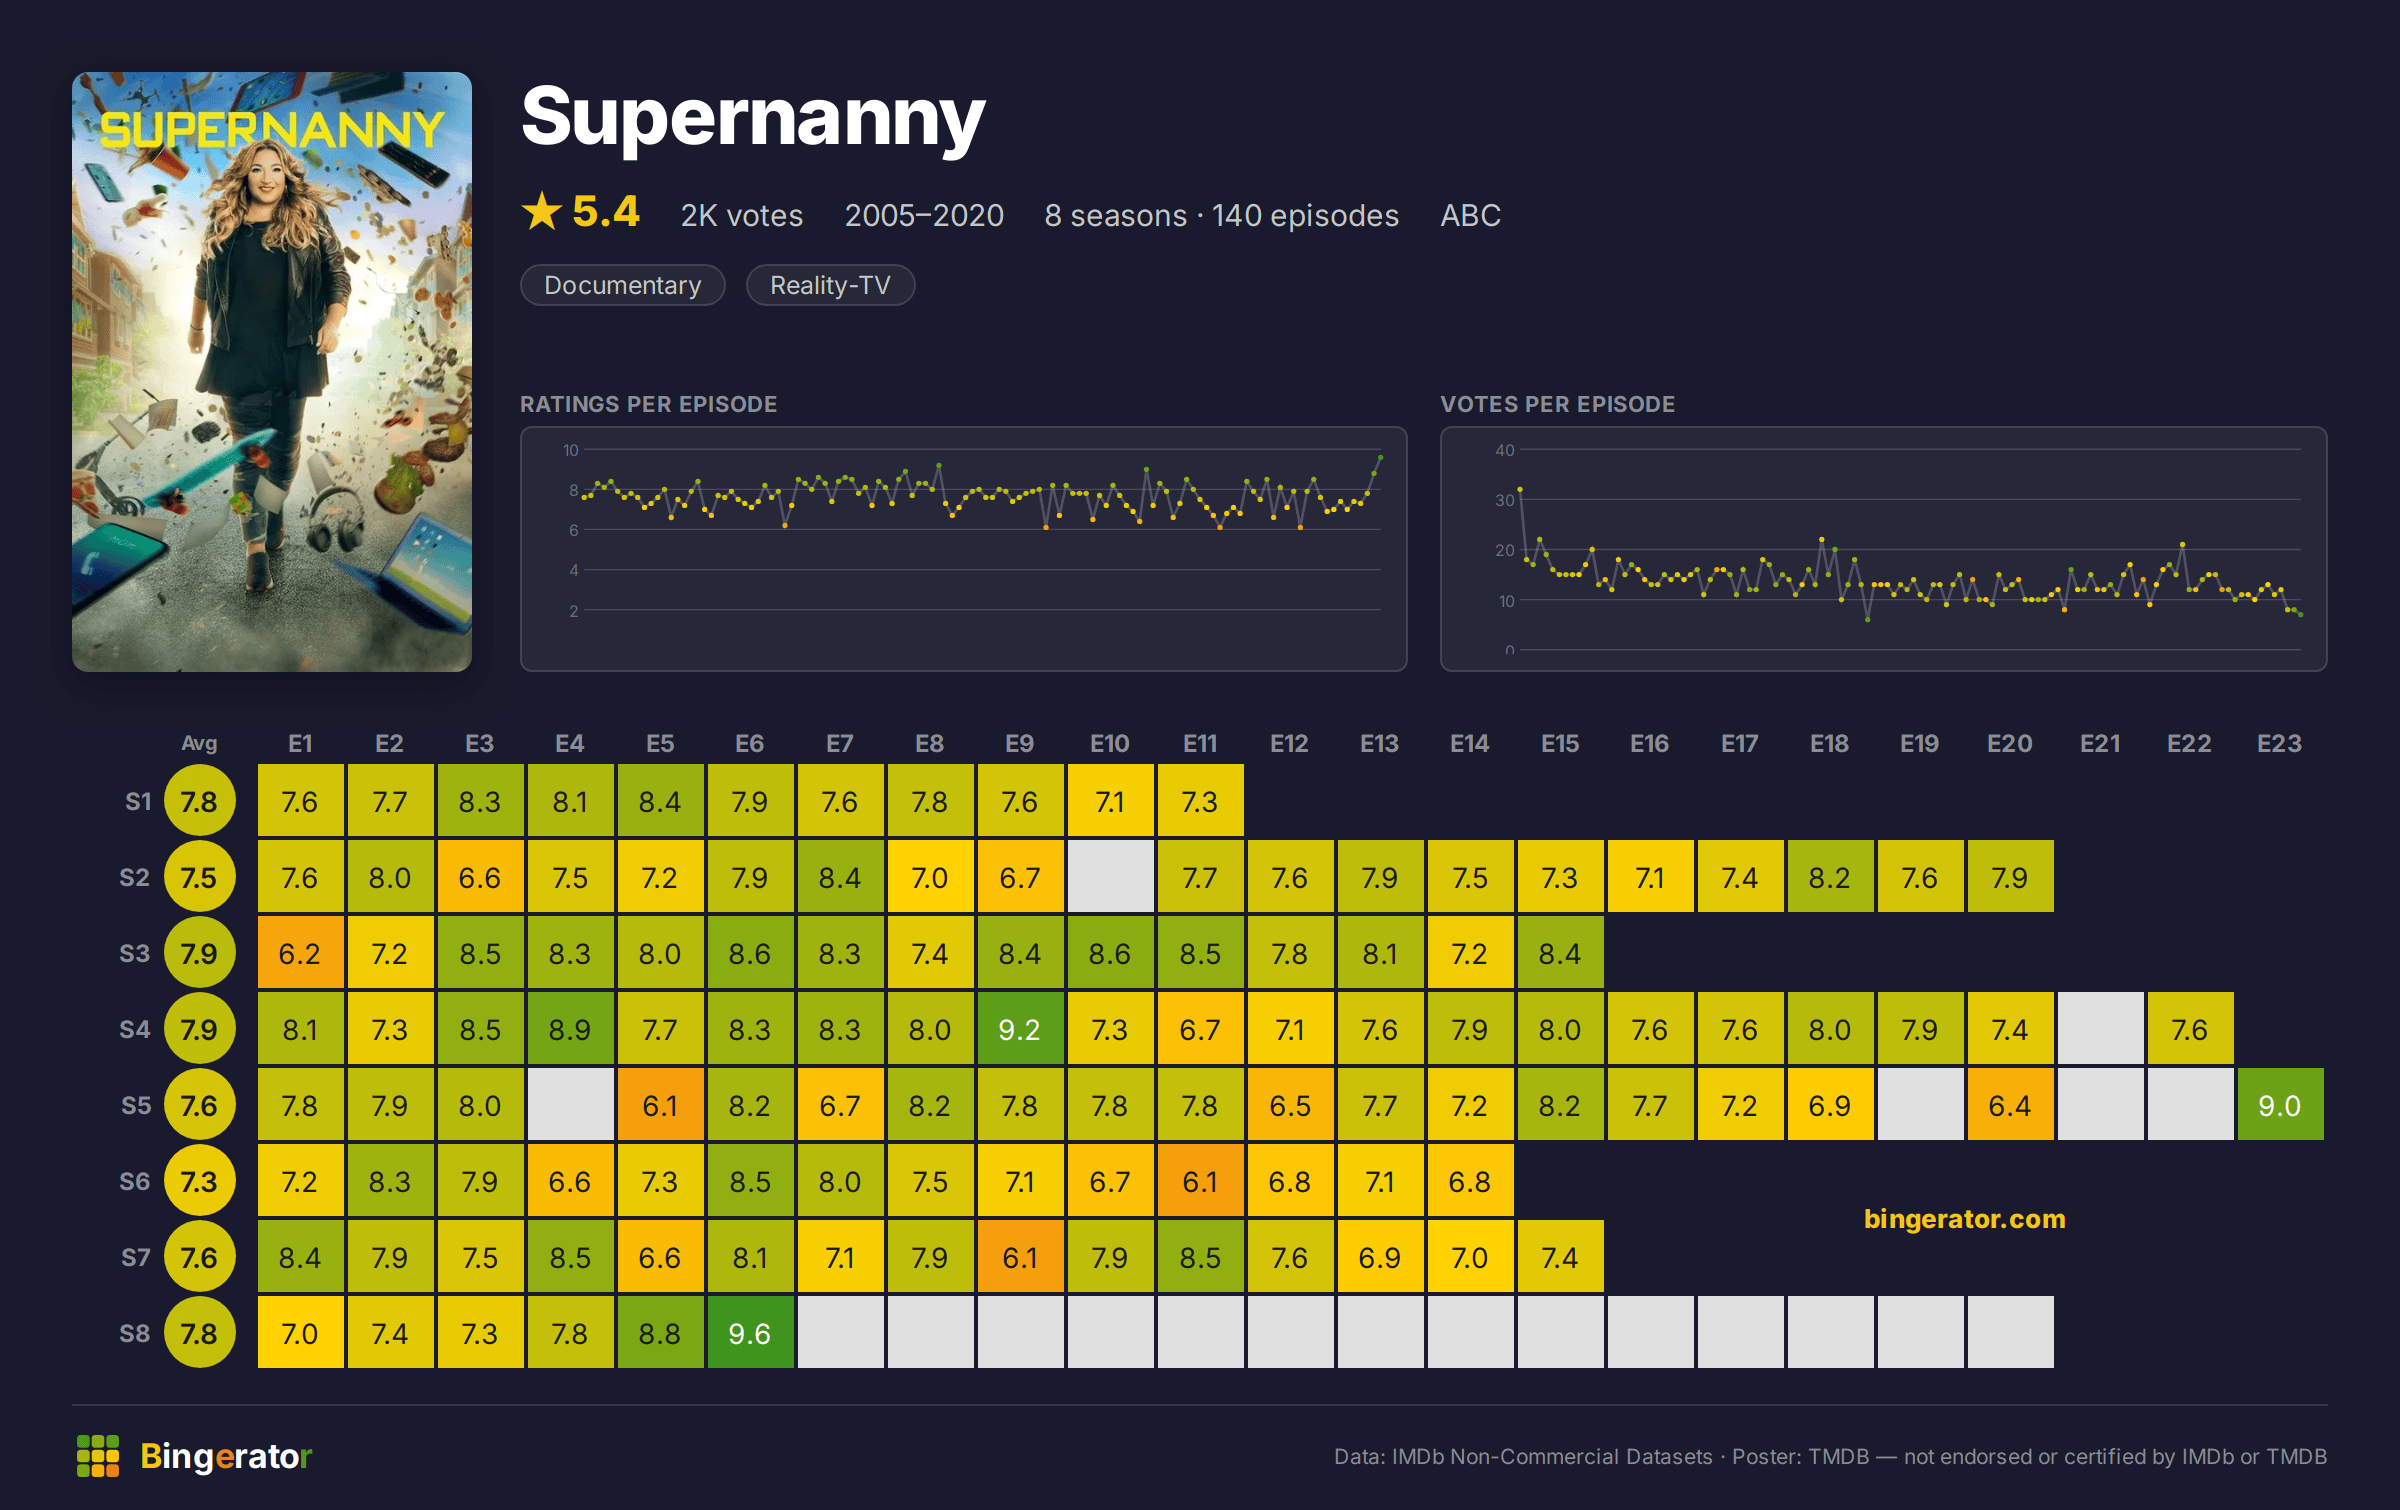2400x1510 pixels.
Task: Select the S8 E6 cell rated 9.6
Action: click(750, 1333)
